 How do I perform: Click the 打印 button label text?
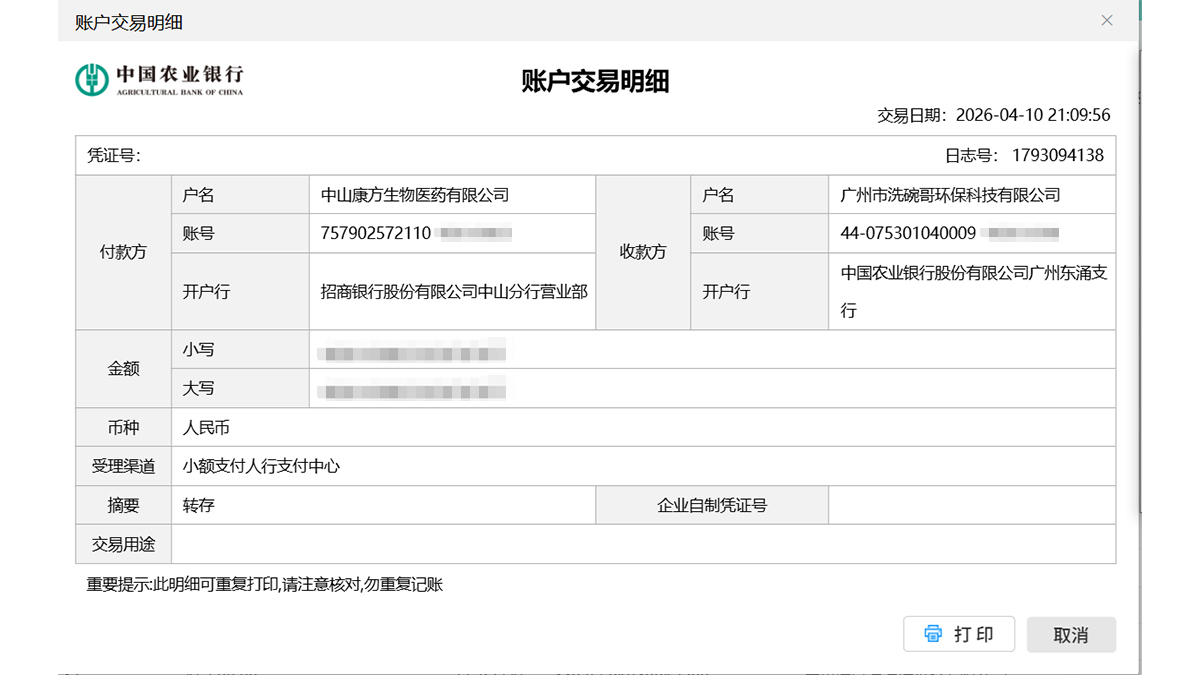[x=973, y=634]
